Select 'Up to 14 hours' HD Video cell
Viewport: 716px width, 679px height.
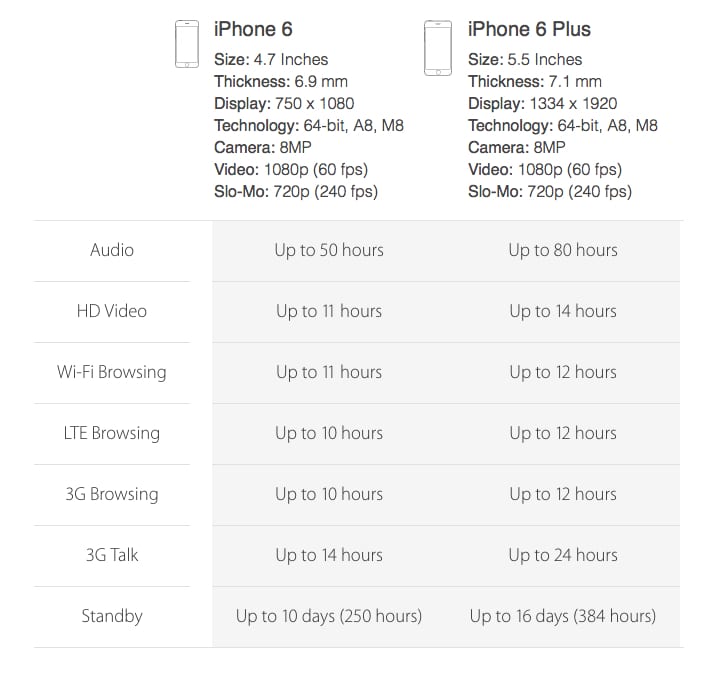pyautogui.click(x=563, y=311)
